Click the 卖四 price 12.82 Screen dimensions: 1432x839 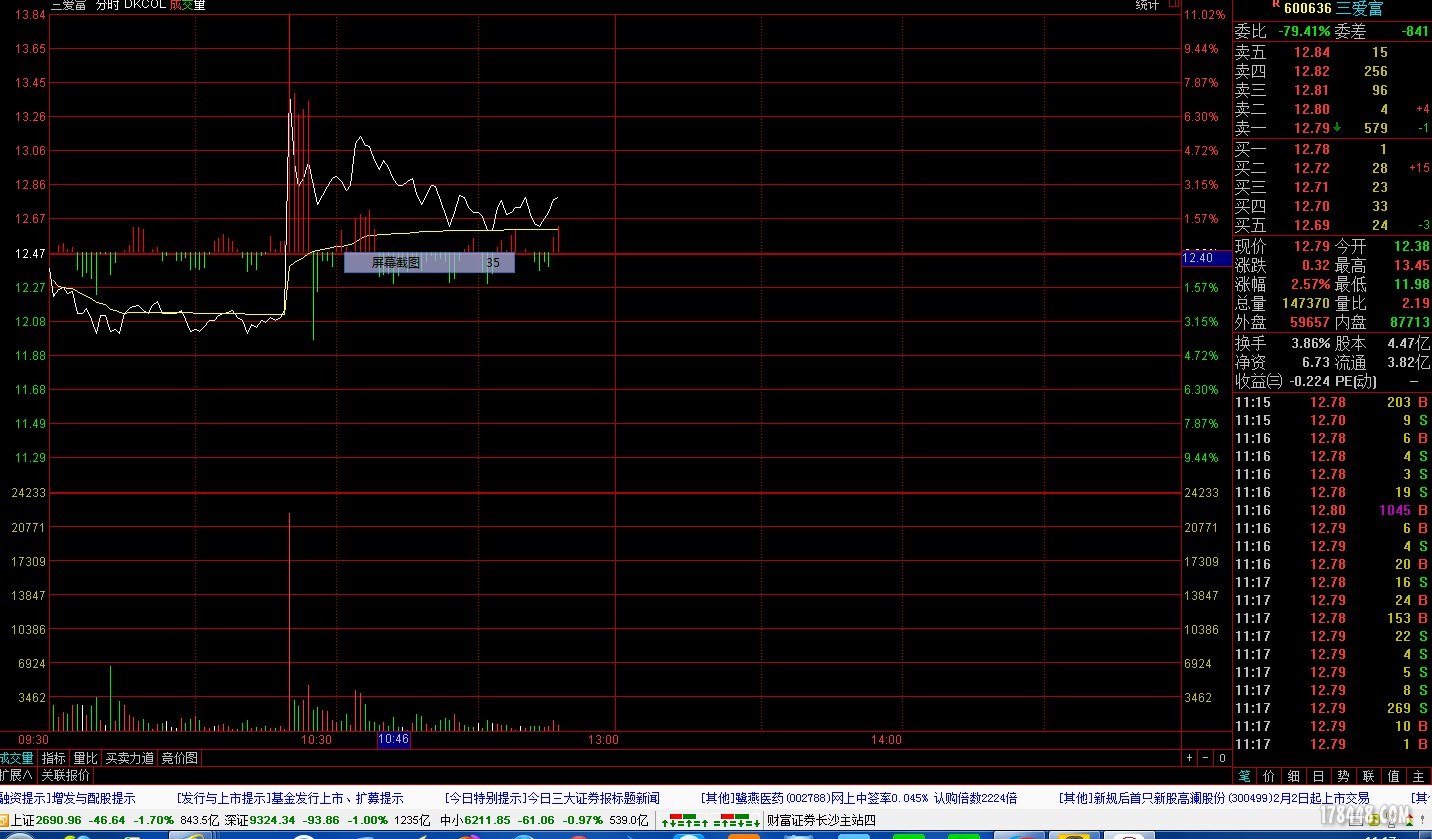[x=1312, y=71]
